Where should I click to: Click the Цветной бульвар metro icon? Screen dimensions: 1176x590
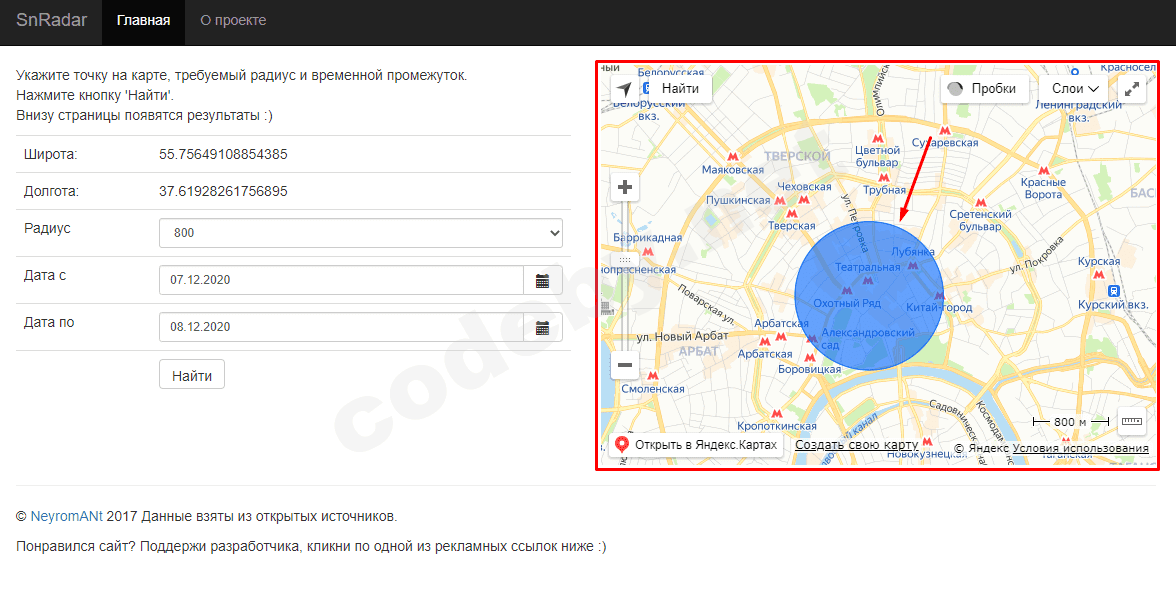877,139
